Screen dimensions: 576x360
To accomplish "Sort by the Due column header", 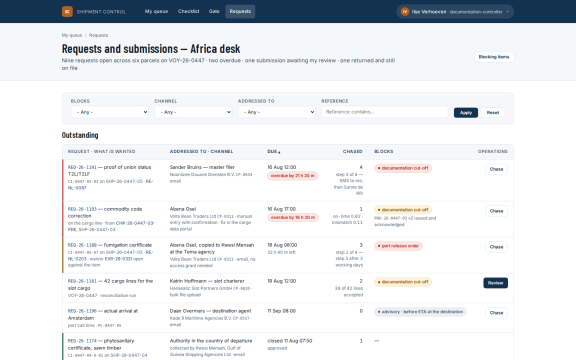I will 274,151.
